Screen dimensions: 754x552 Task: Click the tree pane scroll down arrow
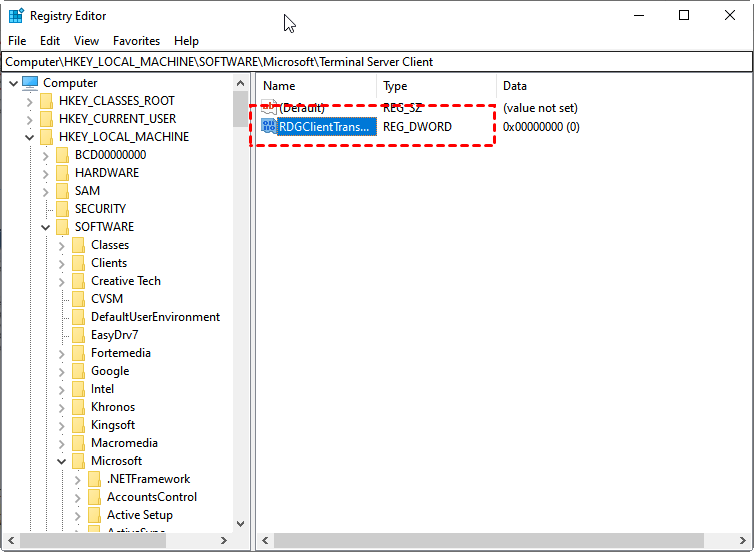(240, 524)
